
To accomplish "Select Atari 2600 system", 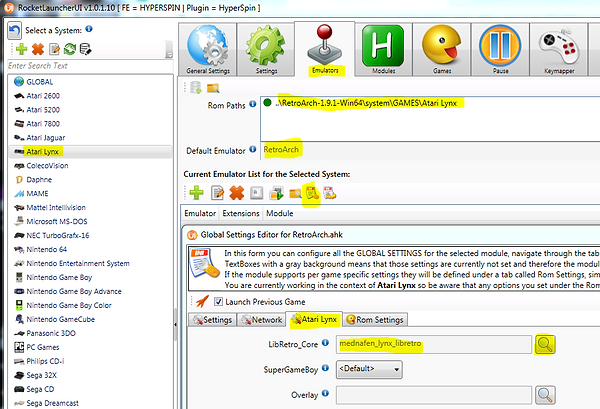I will tap(90, 96).
